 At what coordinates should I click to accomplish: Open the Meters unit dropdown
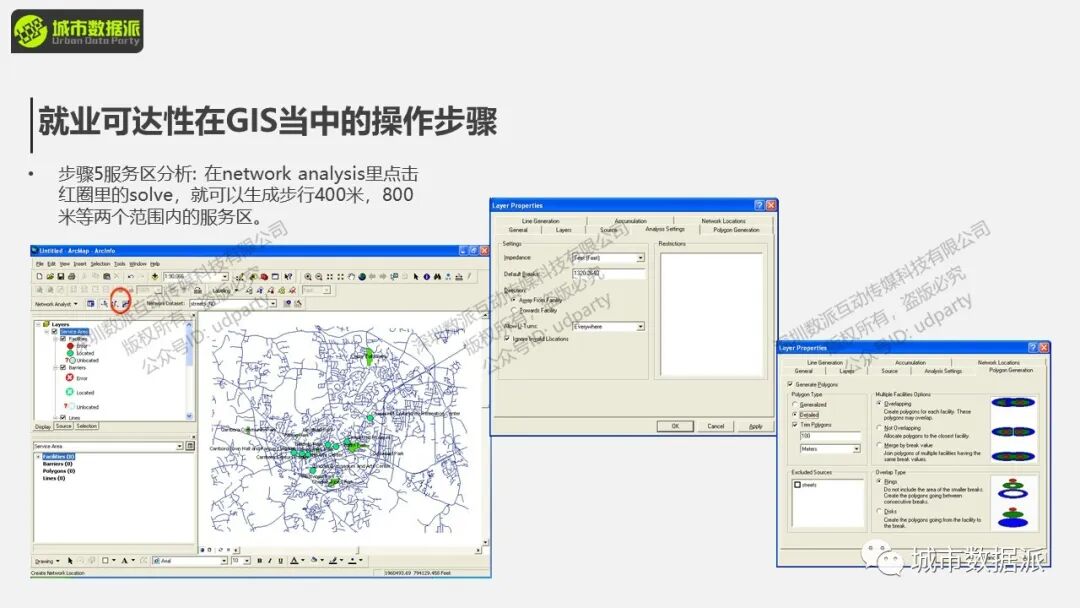[856, 449]
